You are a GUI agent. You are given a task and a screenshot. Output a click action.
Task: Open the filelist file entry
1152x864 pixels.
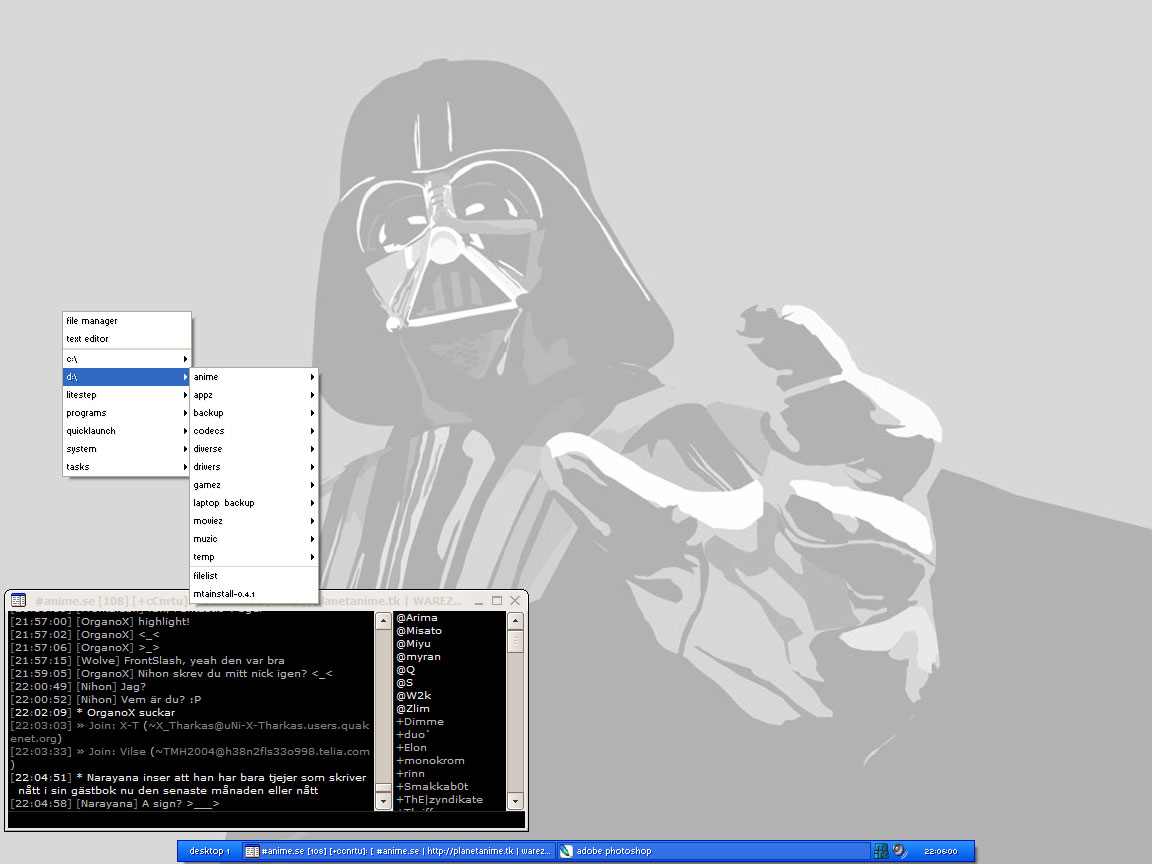coord(253,576)
